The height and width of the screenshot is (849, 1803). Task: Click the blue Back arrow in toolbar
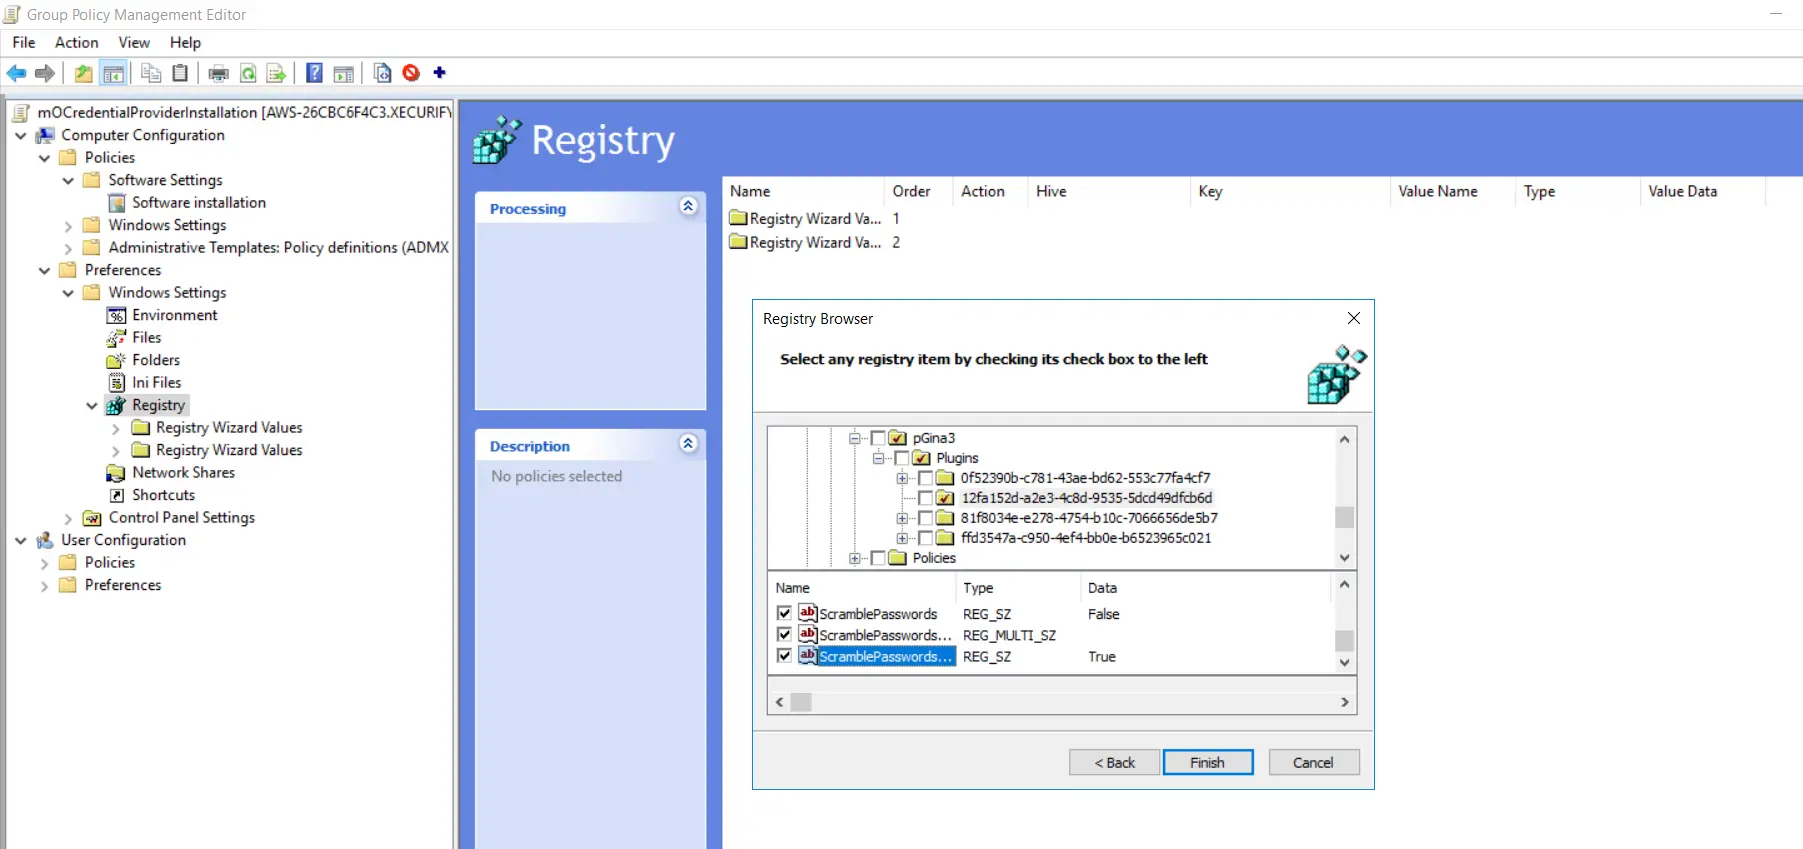tap(17, 73)
